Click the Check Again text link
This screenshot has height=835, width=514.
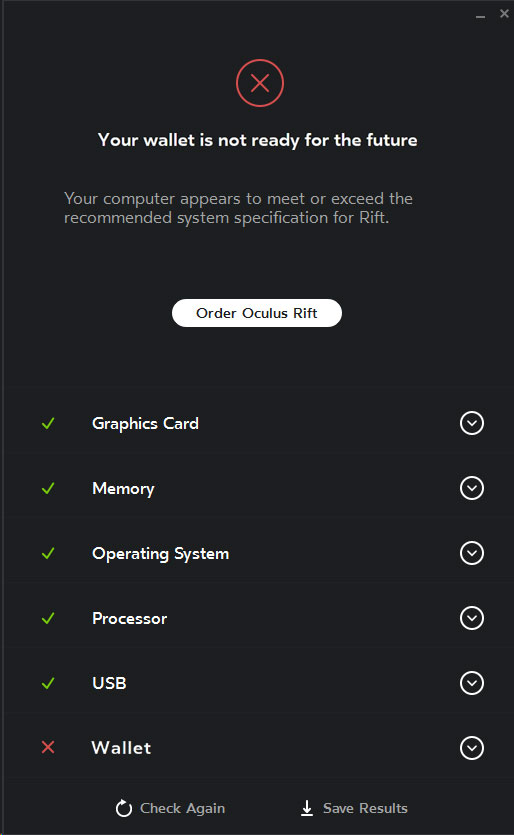point(182,808)
